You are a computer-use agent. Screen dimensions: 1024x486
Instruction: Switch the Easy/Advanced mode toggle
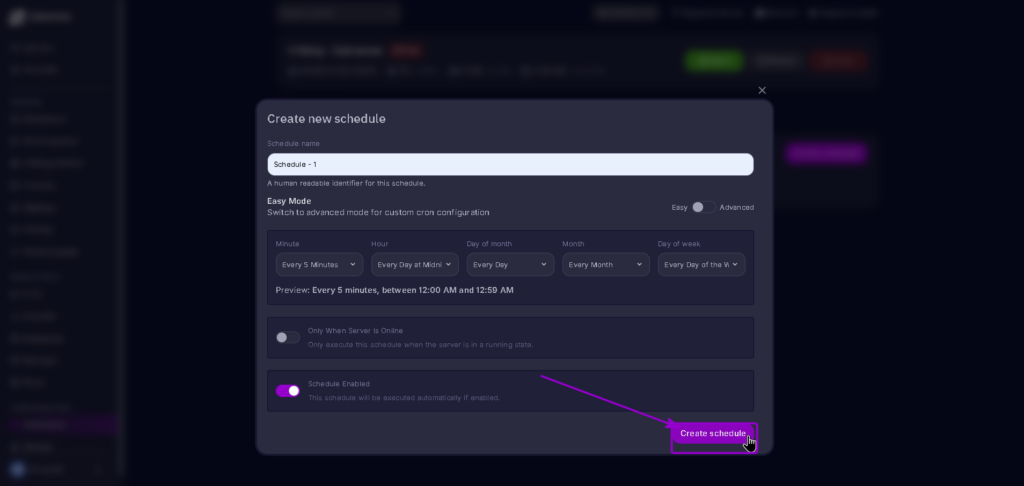click(x=703, y=207)
